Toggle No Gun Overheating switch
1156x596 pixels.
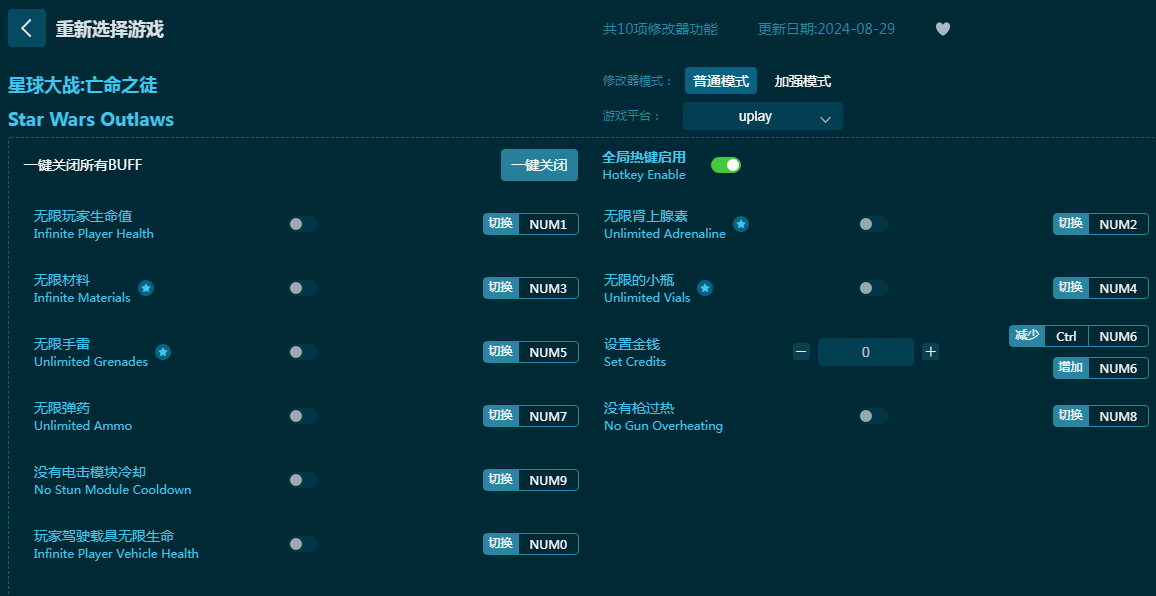pos(872,416)
